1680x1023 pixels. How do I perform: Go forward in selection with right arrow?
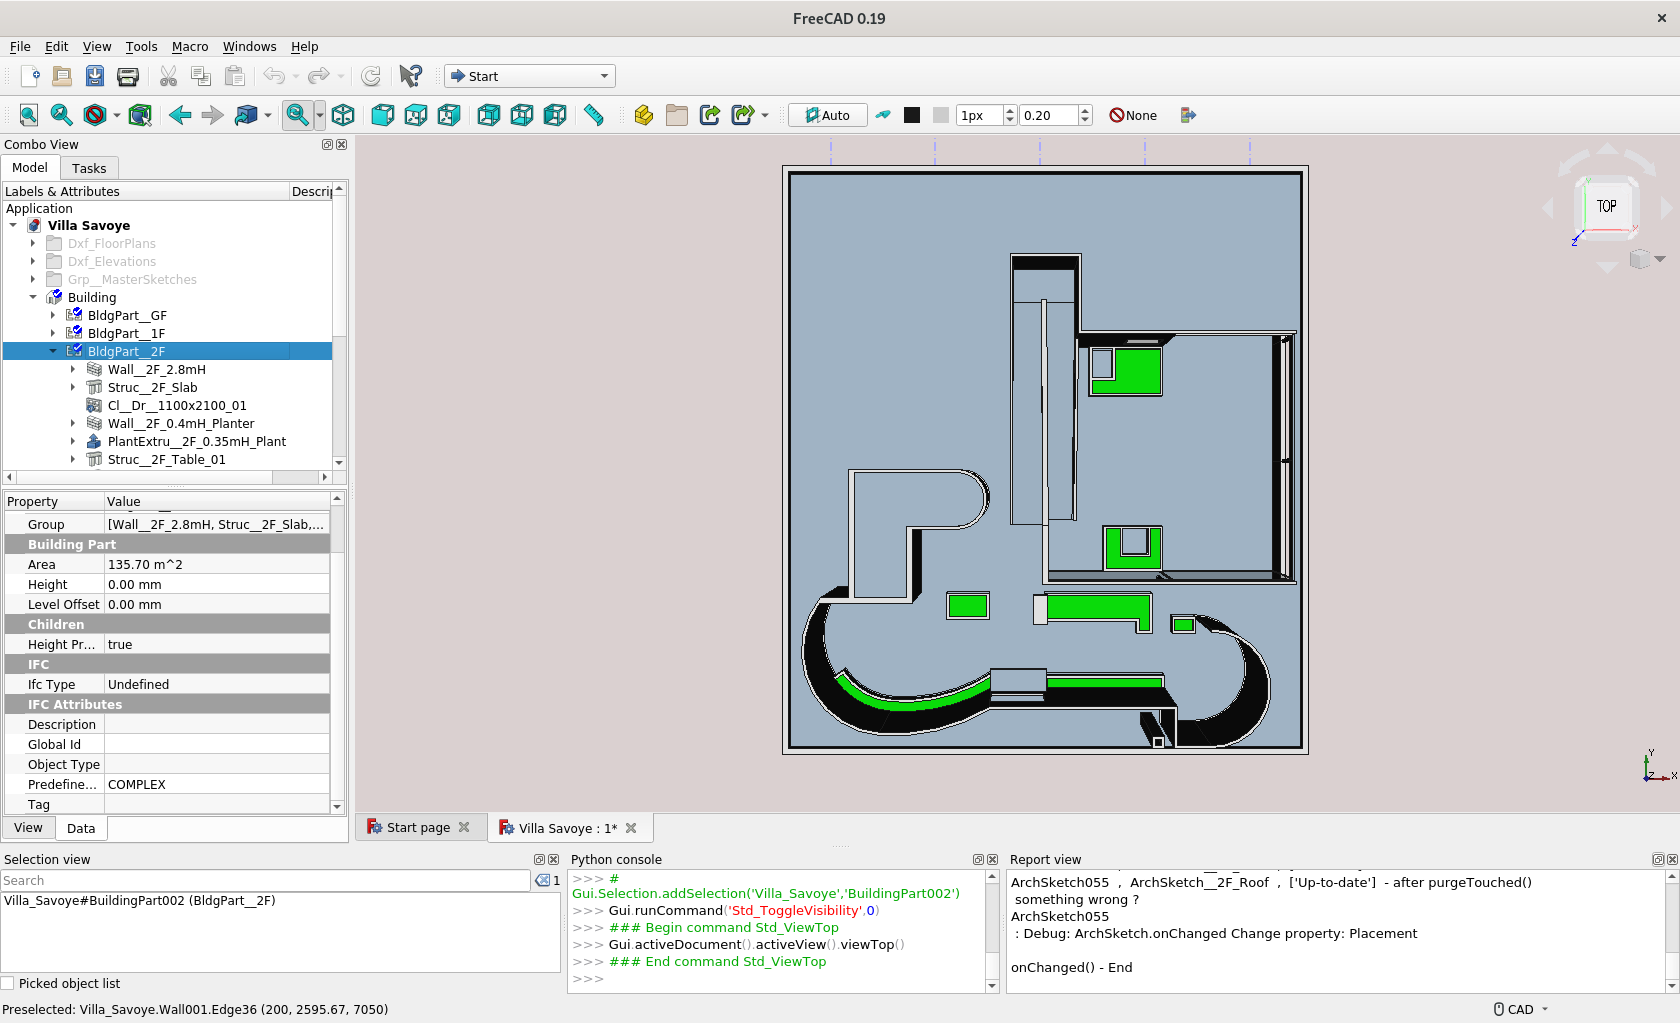[x=212, y=115]
